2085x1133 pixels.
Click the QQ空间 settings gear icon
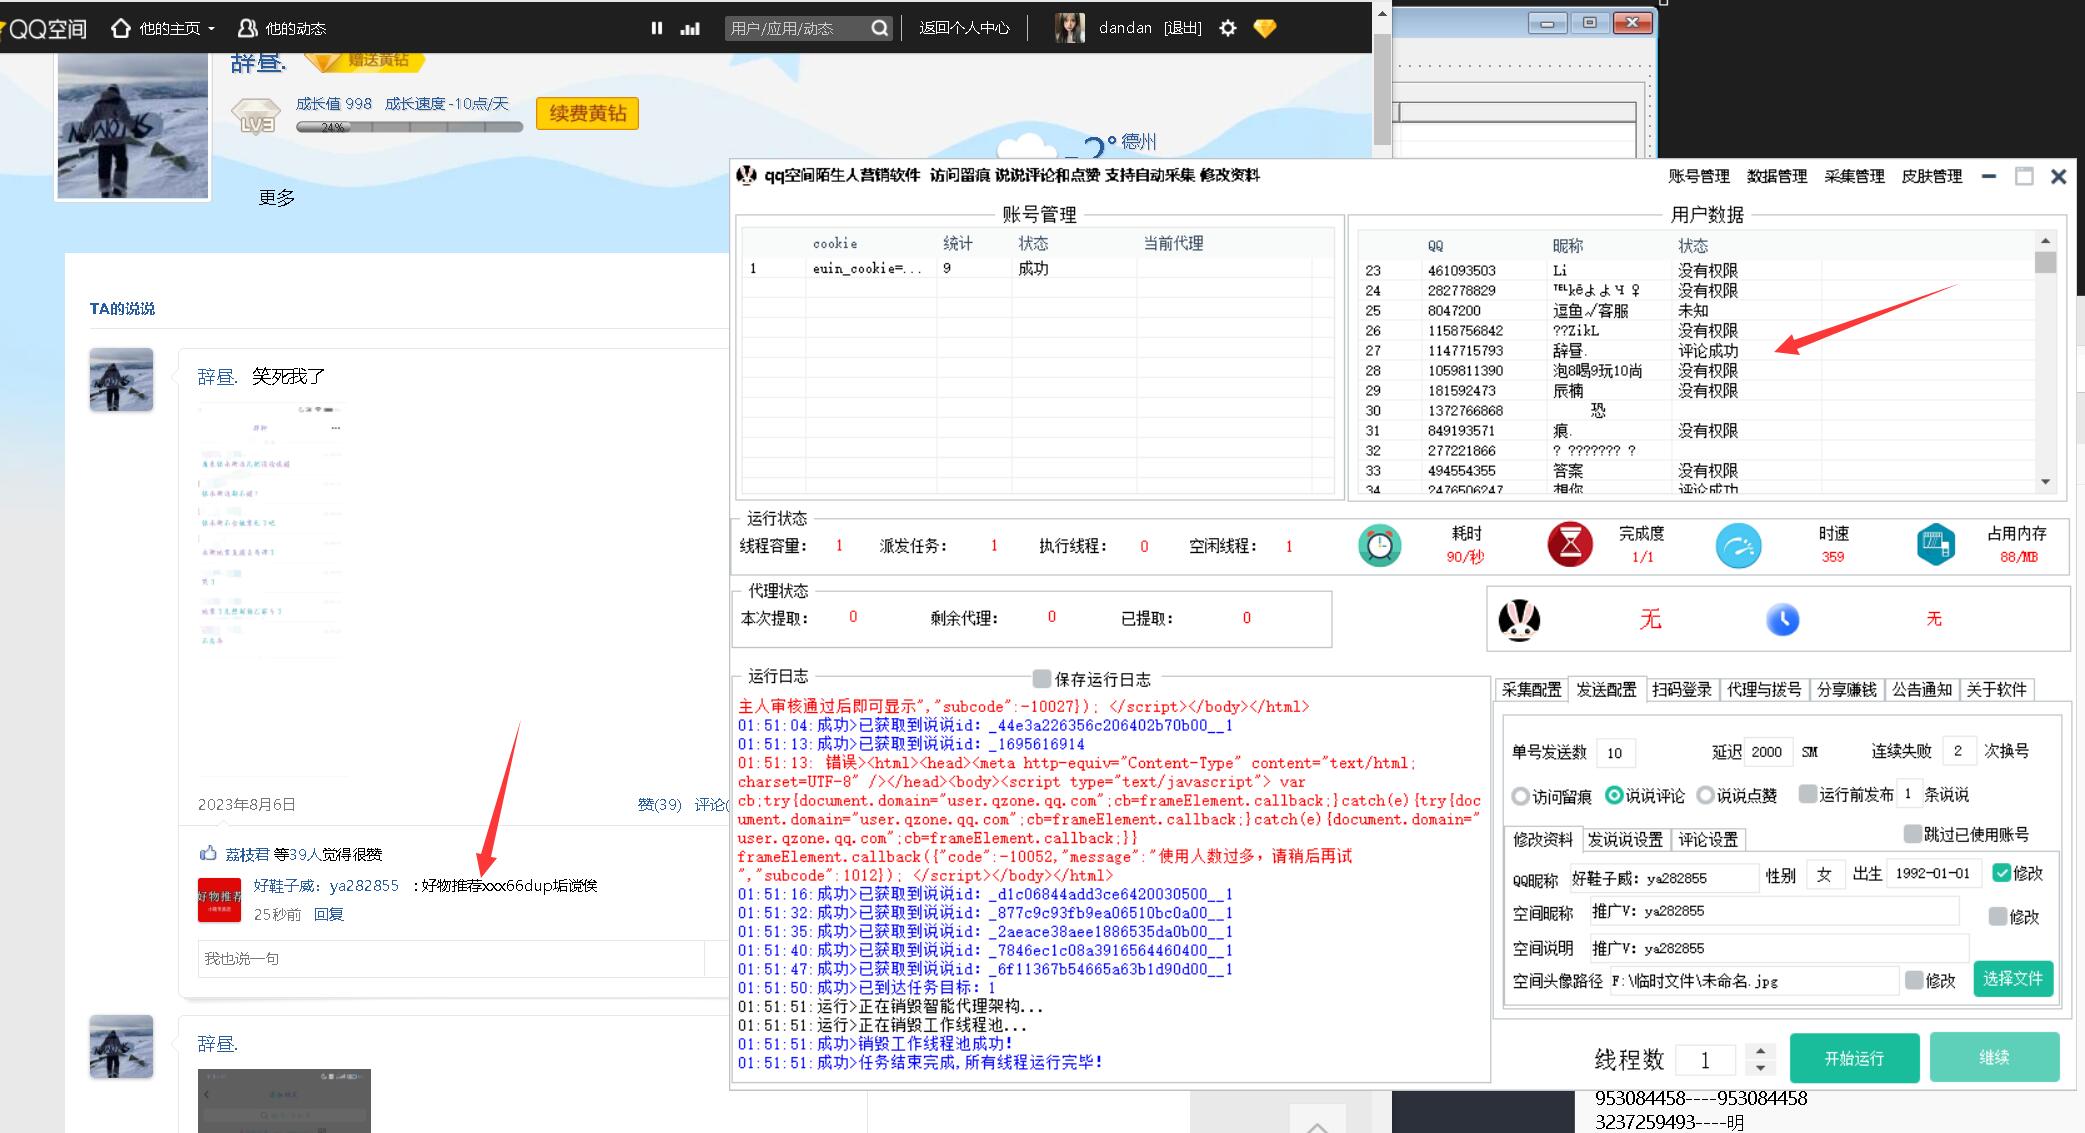point(1228,28)
